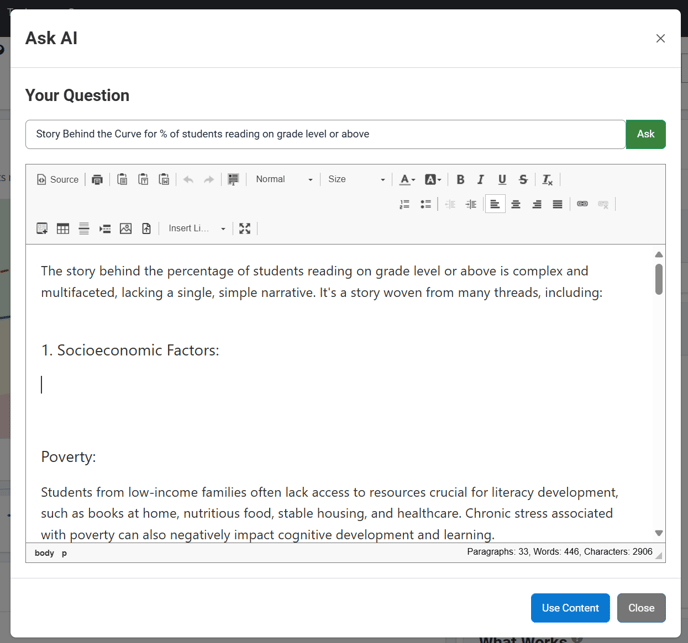The height and width of the screenshot is (643, 688).
Task: Click the editor scrollbar up arrow
Action: (x=659, y=255)
